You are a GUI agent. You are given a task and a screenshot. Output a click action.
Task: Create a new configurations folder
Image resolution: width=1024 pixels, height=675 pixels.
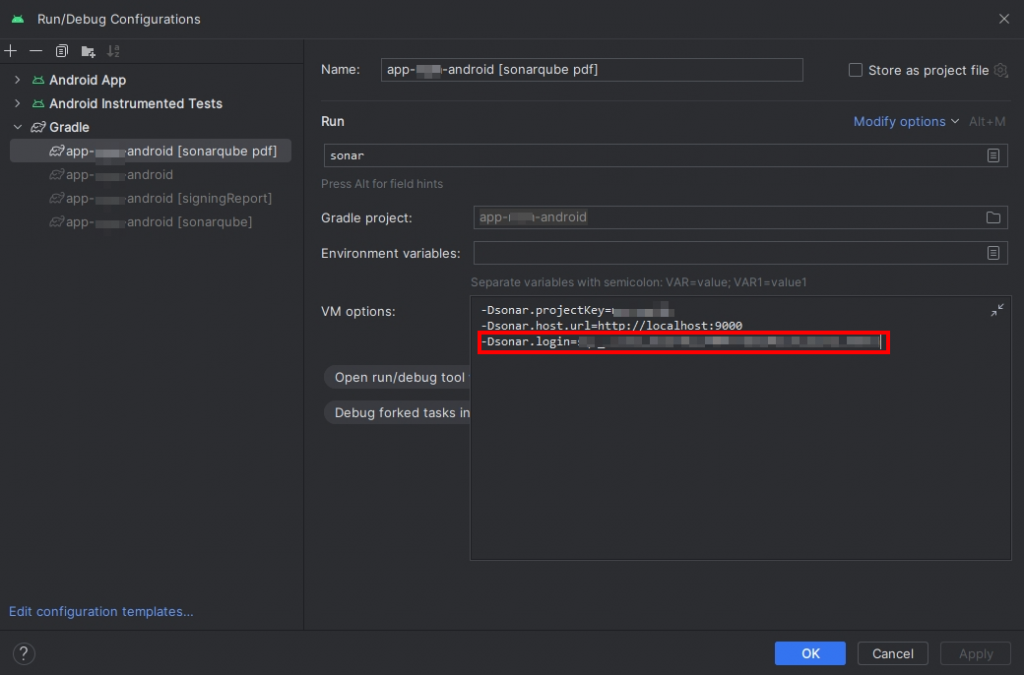[88, 51]
